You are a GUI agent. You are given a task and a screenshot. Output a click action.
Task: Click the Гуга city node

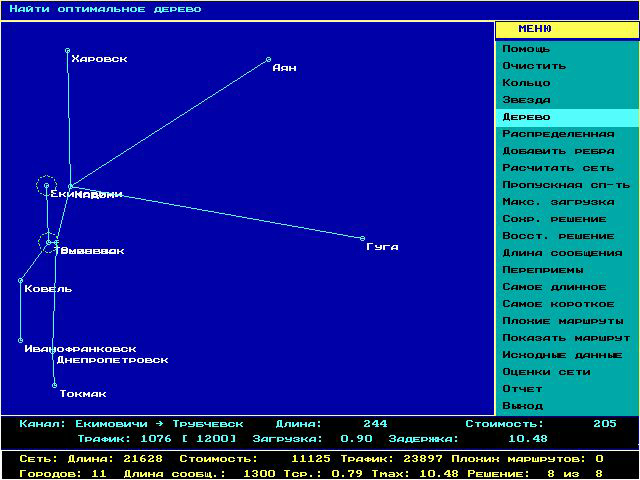tap(362, 238)
